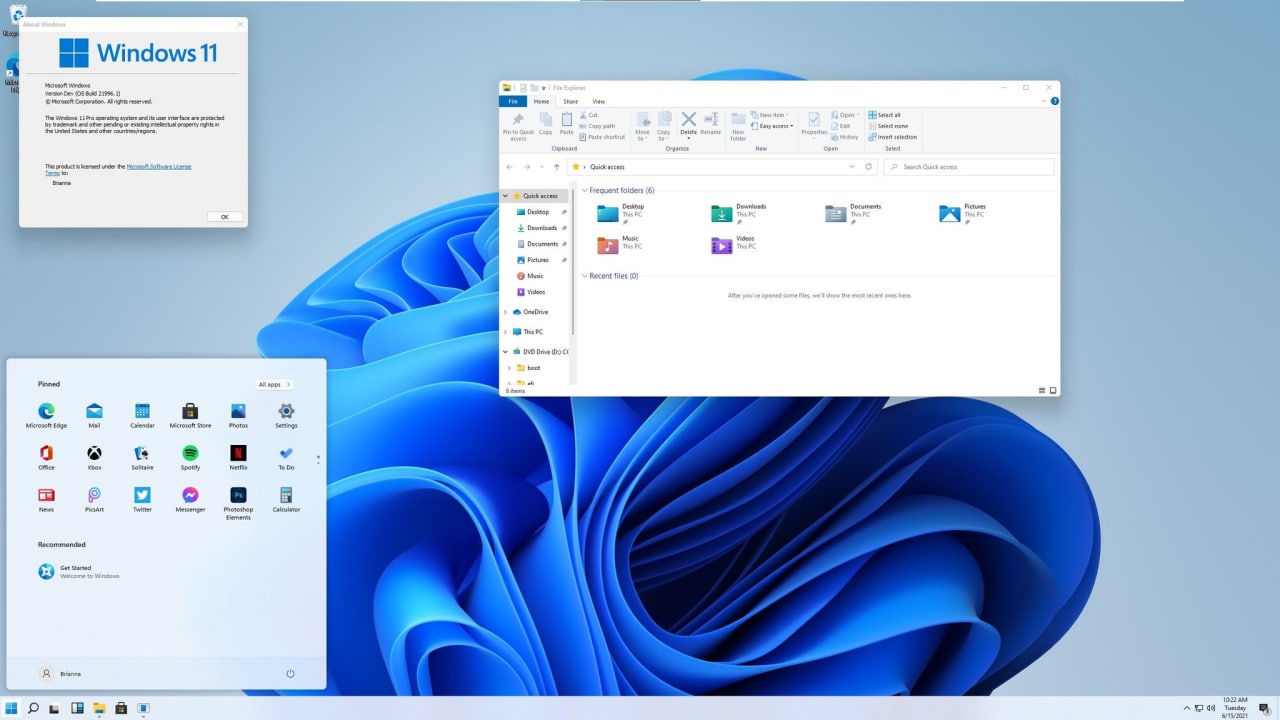The height and width of the screenshot is (720, 1280).
Task: Open the To Do app
Action: pos(286,458)
